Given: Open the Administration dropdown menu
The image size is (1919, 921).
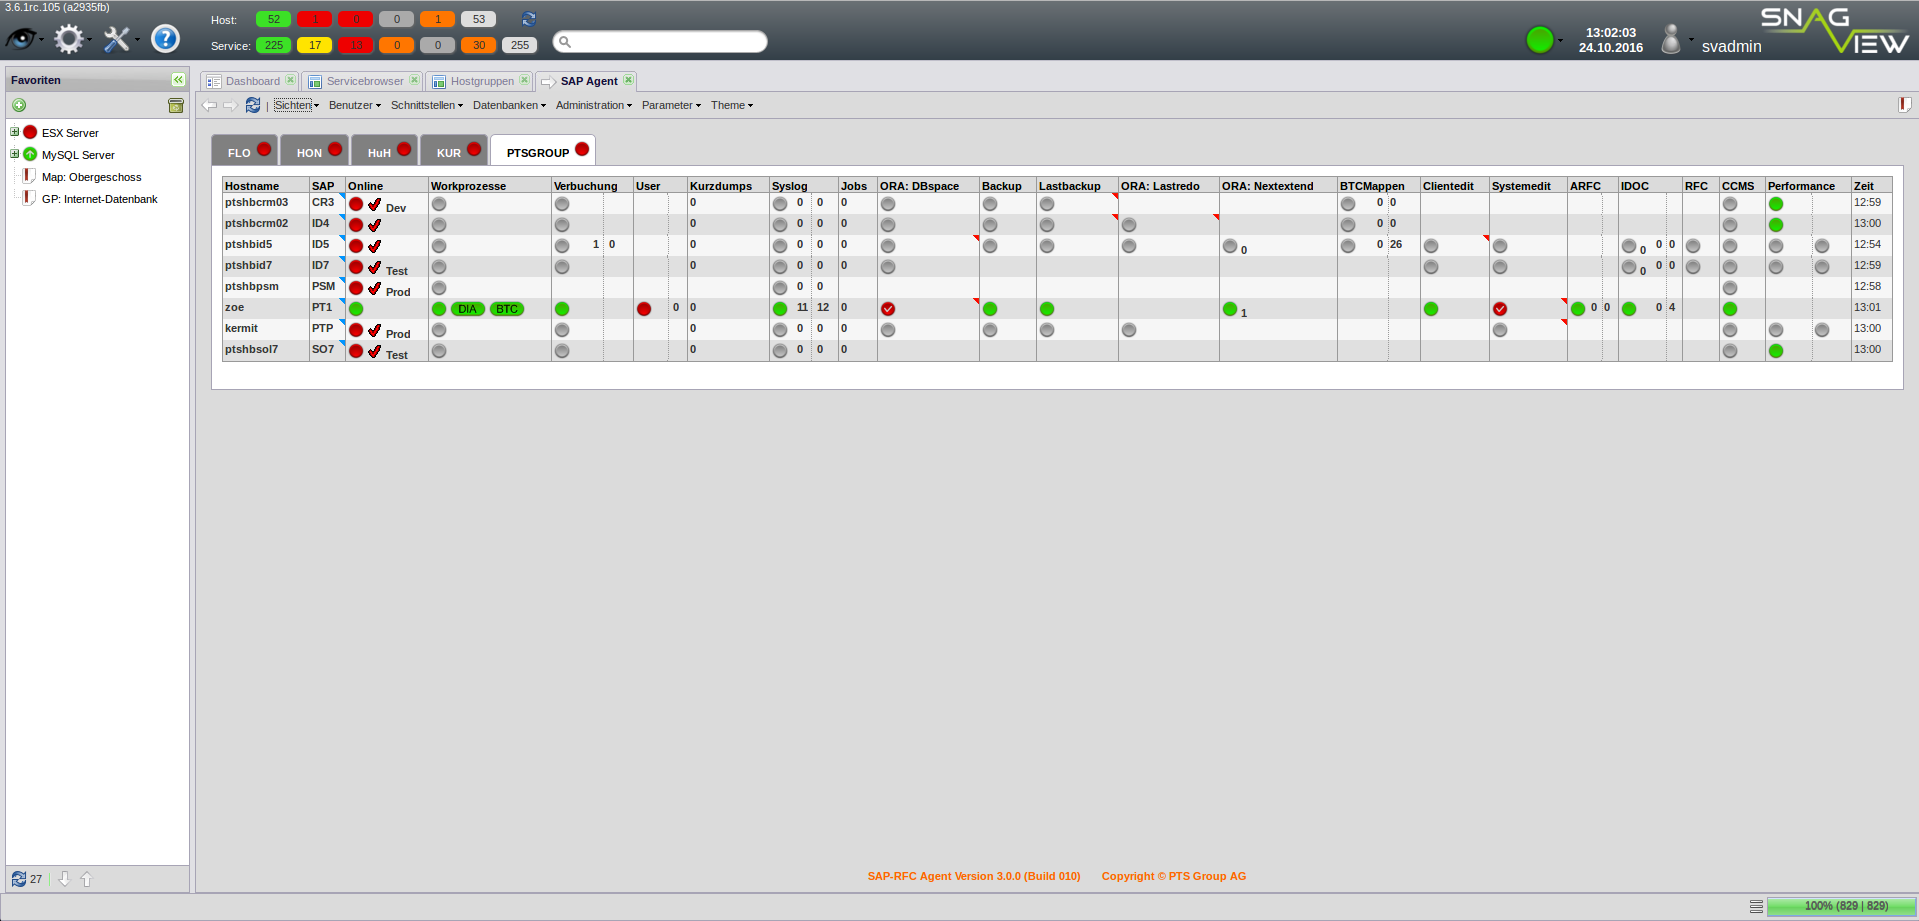Looking at the screenshot, I should coord(594,105).
